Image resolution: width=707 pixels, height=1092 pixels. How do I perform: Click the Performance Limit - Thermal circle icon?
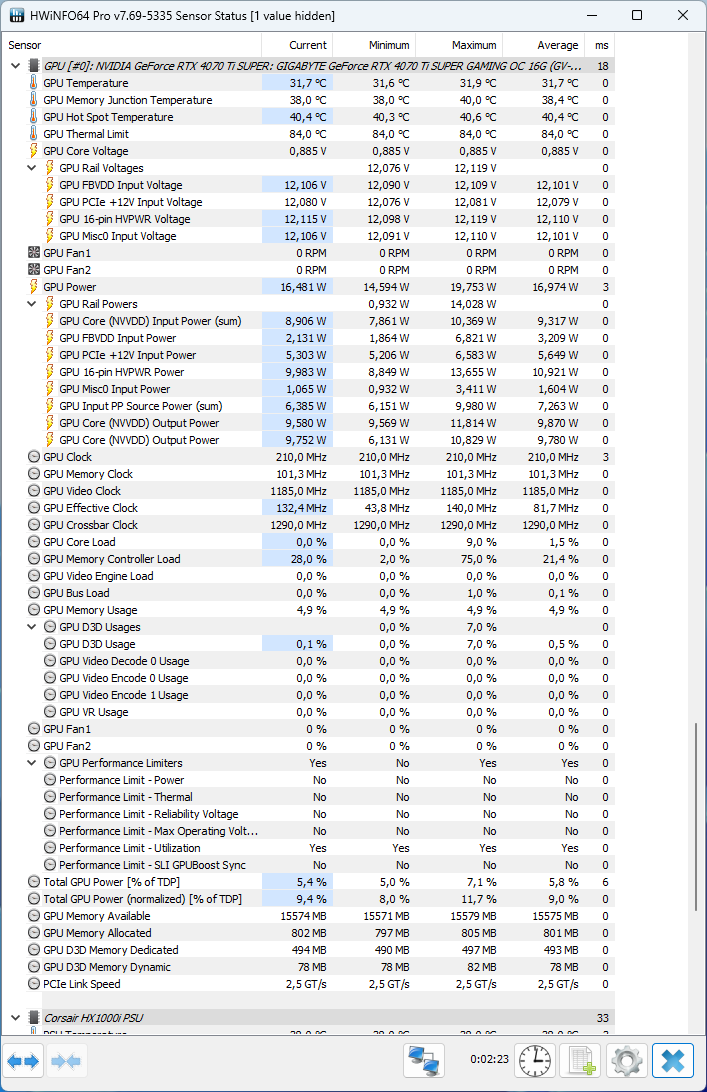49,797
